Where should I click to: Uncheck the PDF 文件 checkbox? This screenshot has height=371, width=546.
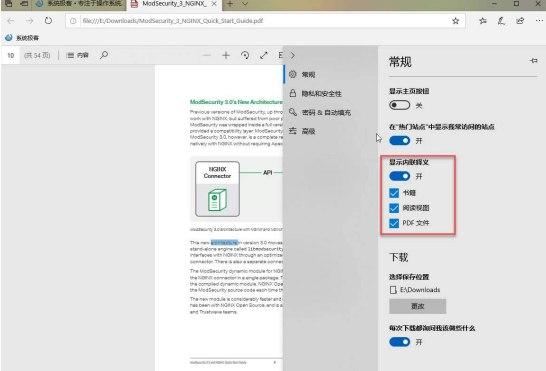pyautogui.click(x=394, y=223)
